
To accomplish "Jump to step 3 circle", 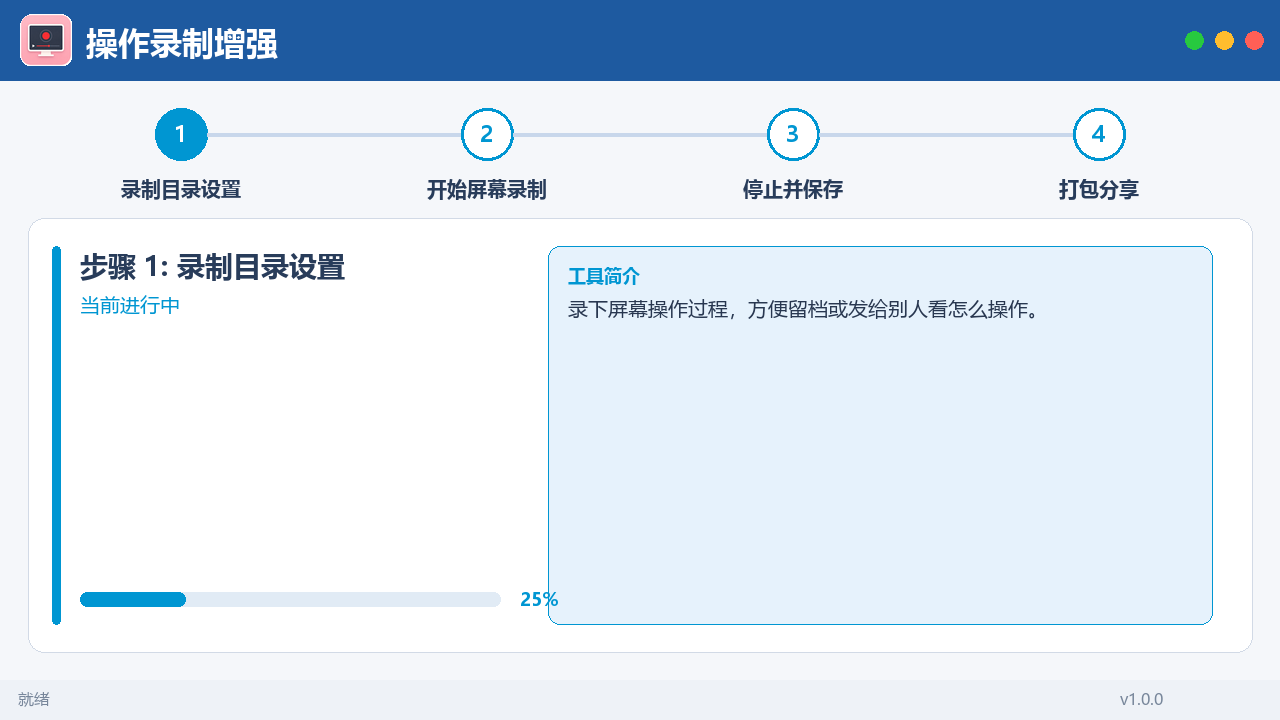I will 793,134.
